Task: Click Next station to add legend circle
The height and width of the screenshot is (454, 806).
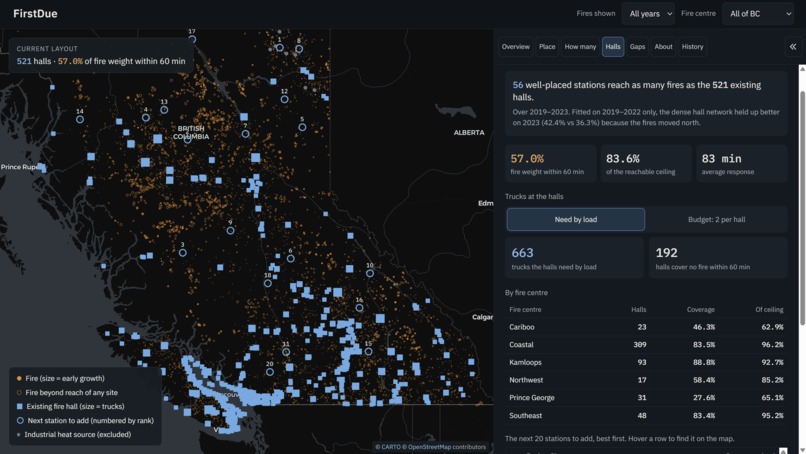Action: (x=20, y=421)
